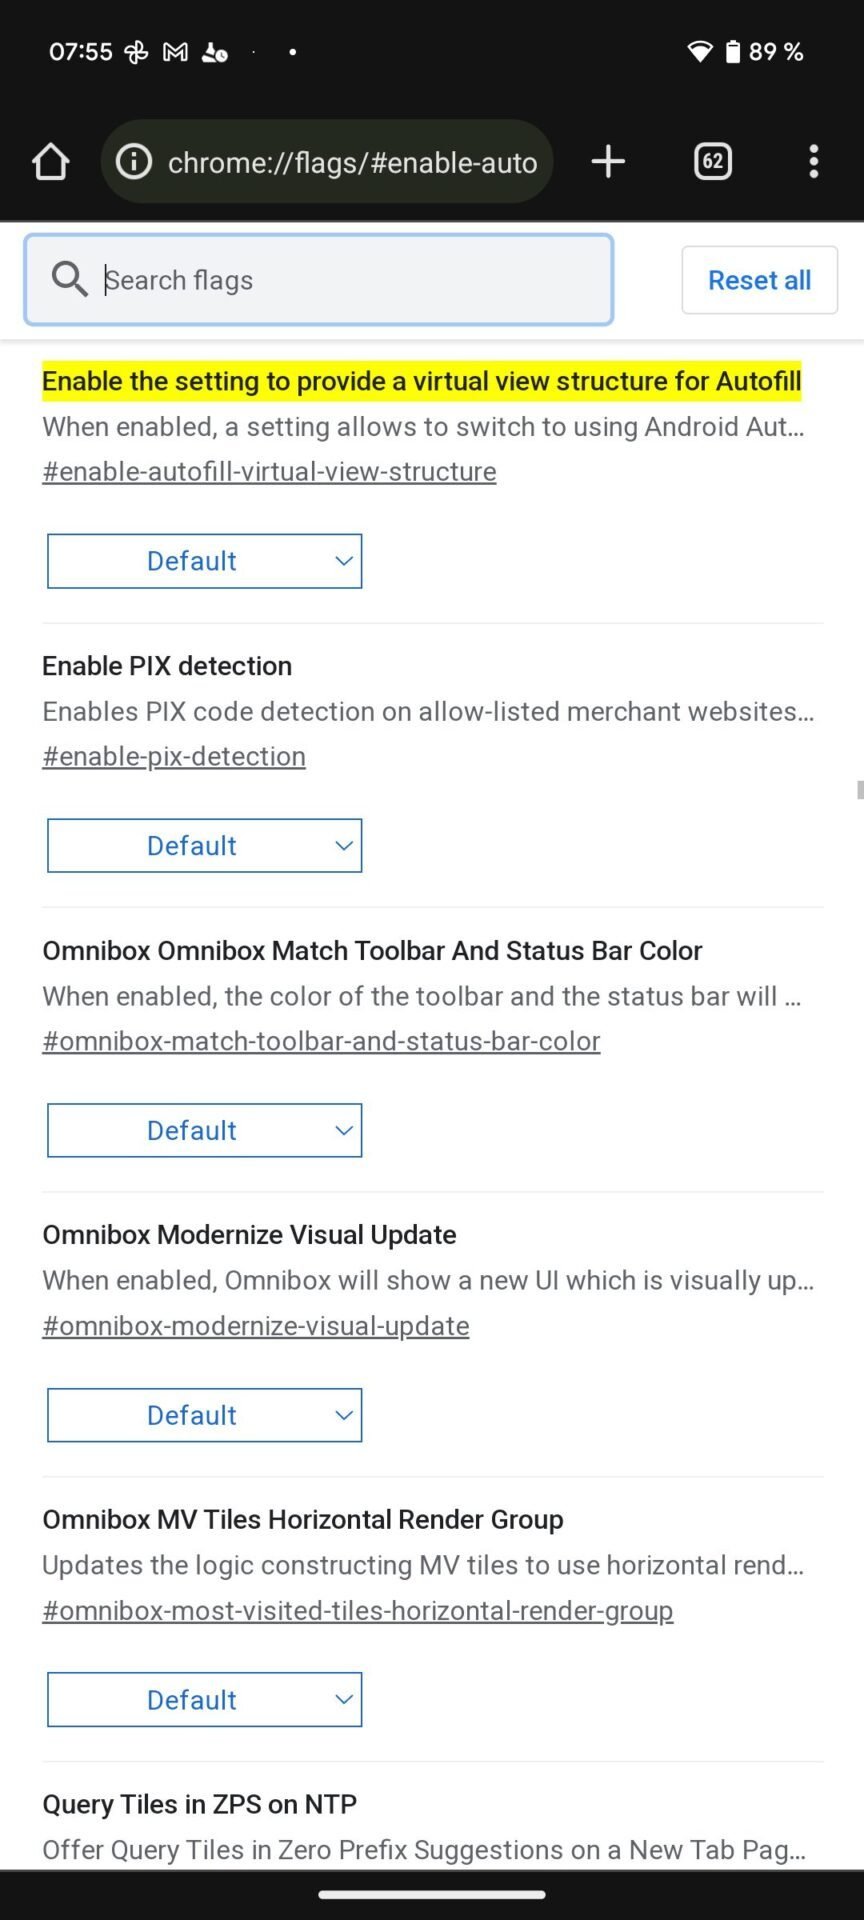Open Default dropdown for Omnibox Modernize Visual Update
This screenshot has height=1920, width=864.
coord(205,1415)
